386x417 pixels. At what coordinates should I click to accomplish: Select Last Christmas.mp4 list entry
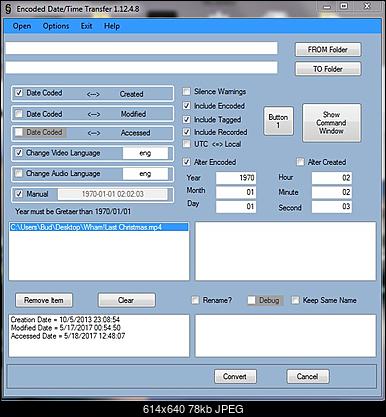99,227
